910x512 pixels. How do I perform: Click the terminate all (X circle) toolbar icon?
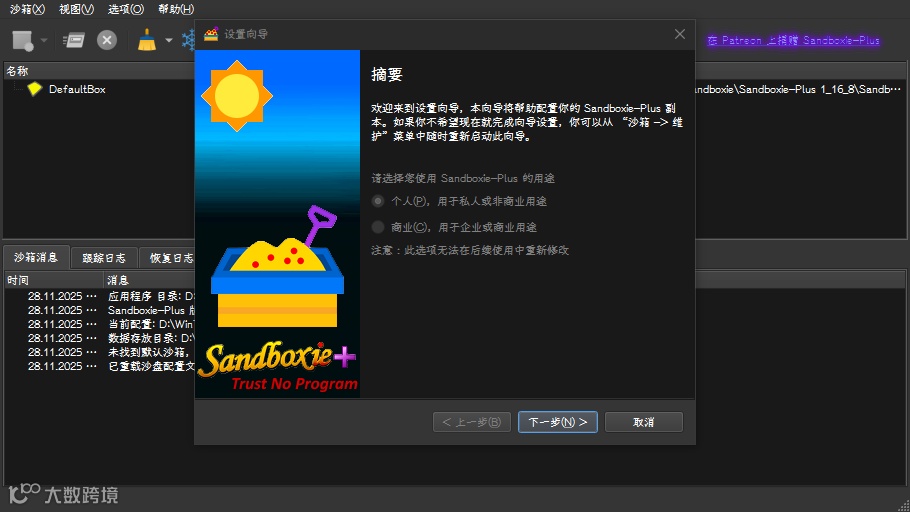(x=107, y=40)
